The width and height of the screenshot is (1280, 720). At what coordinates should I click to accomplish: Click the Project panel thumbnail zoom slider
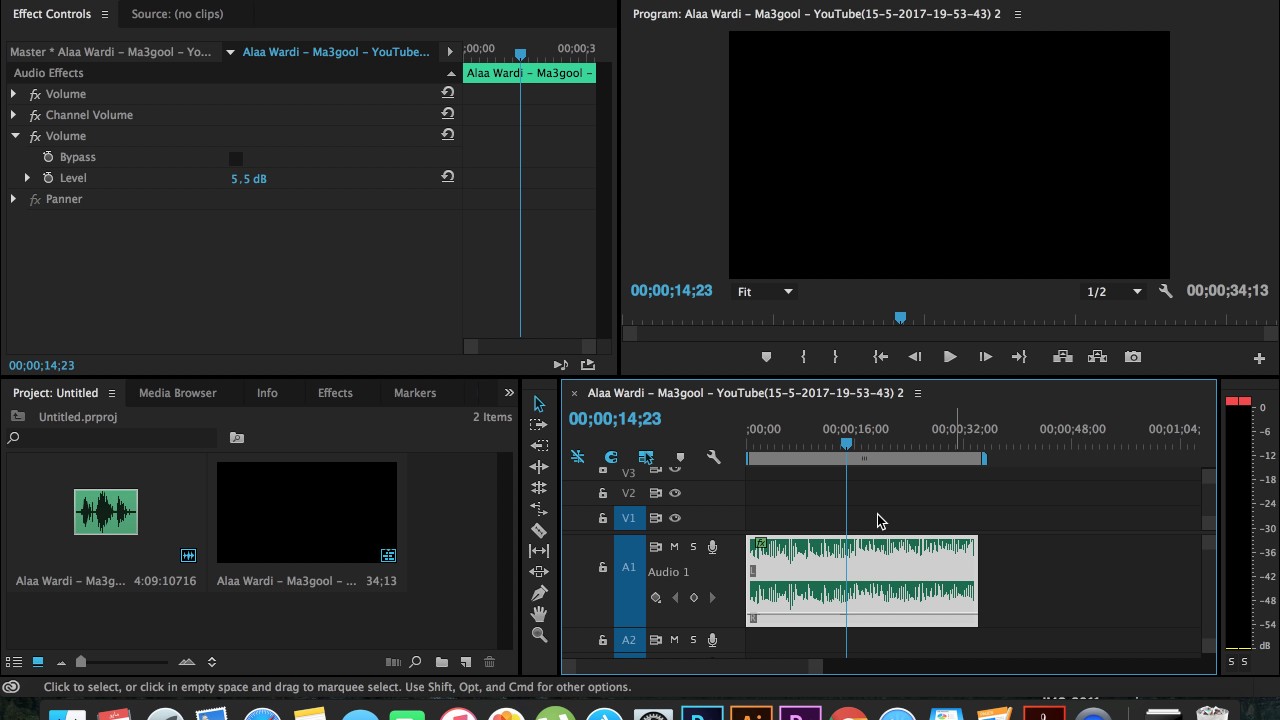tap(81, 662)
